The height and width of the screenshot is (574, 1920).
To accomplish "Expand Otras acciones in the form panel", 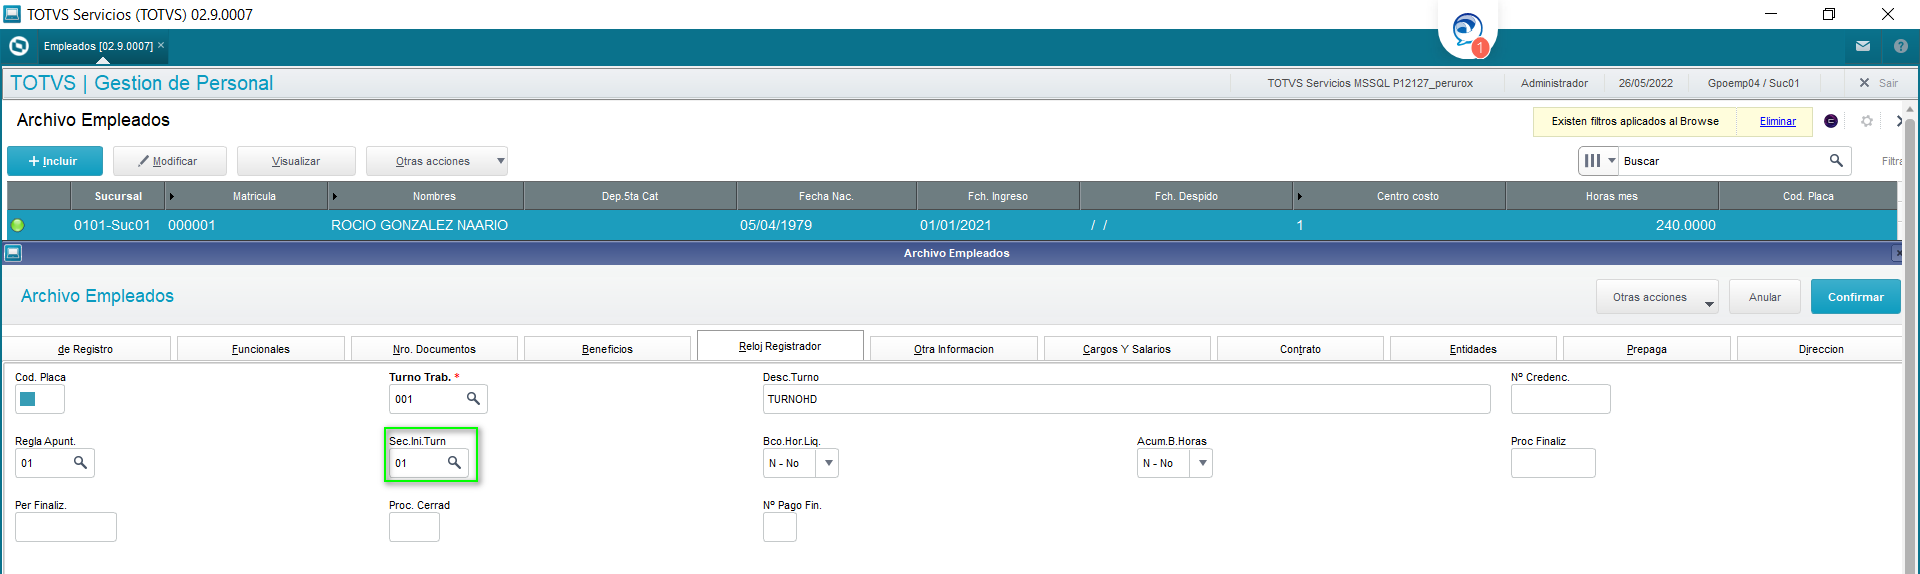I will (1657, 297).
